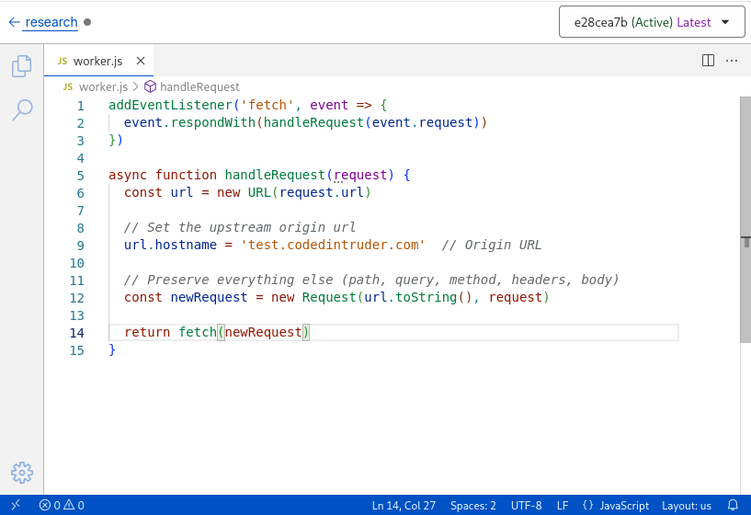
Task: Change the LF end-of-line sequence
Action: click(562, 505)
